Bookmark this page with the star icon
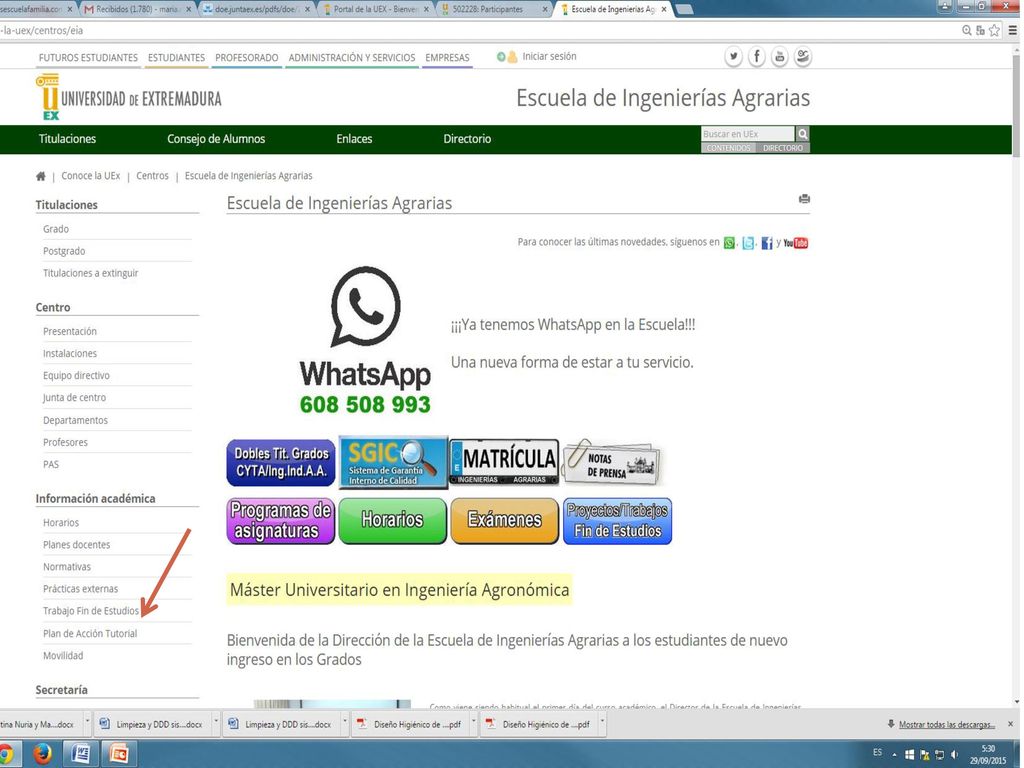This screenshot has width=1024, height=768. 994,30
